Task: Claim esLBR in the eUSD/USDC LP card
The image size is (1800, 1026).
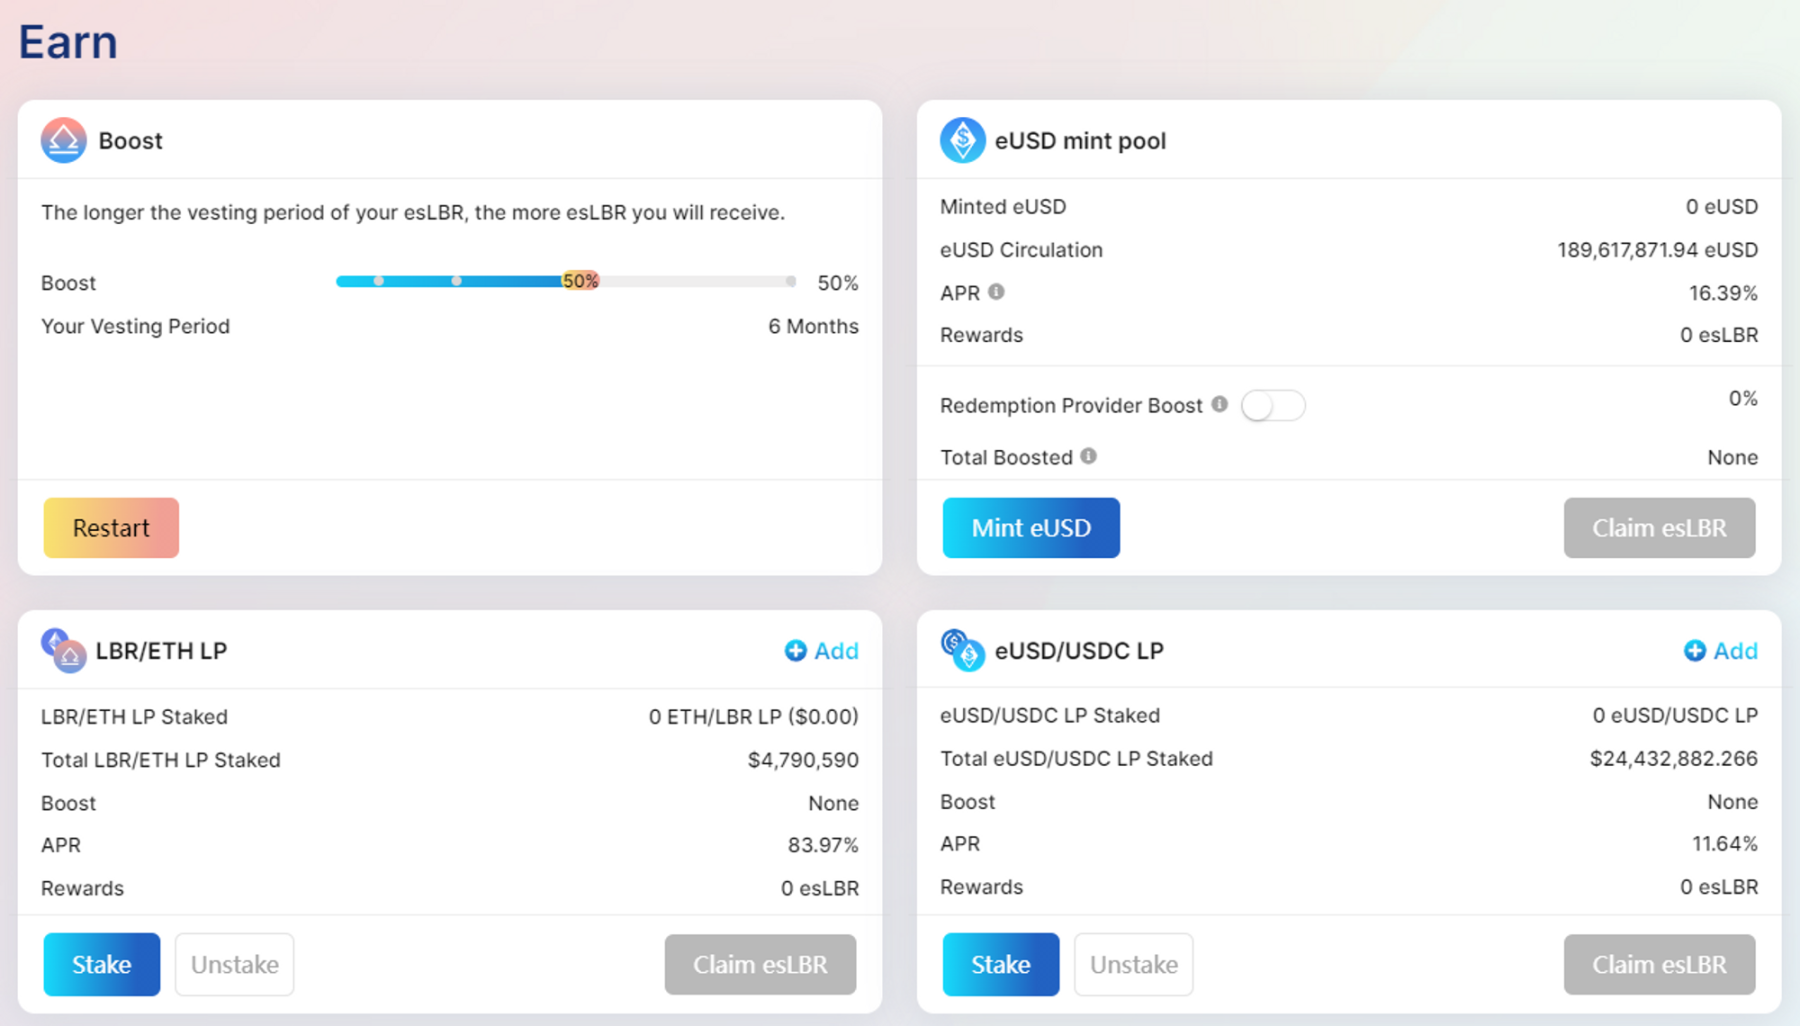Action: point(1659,964)
